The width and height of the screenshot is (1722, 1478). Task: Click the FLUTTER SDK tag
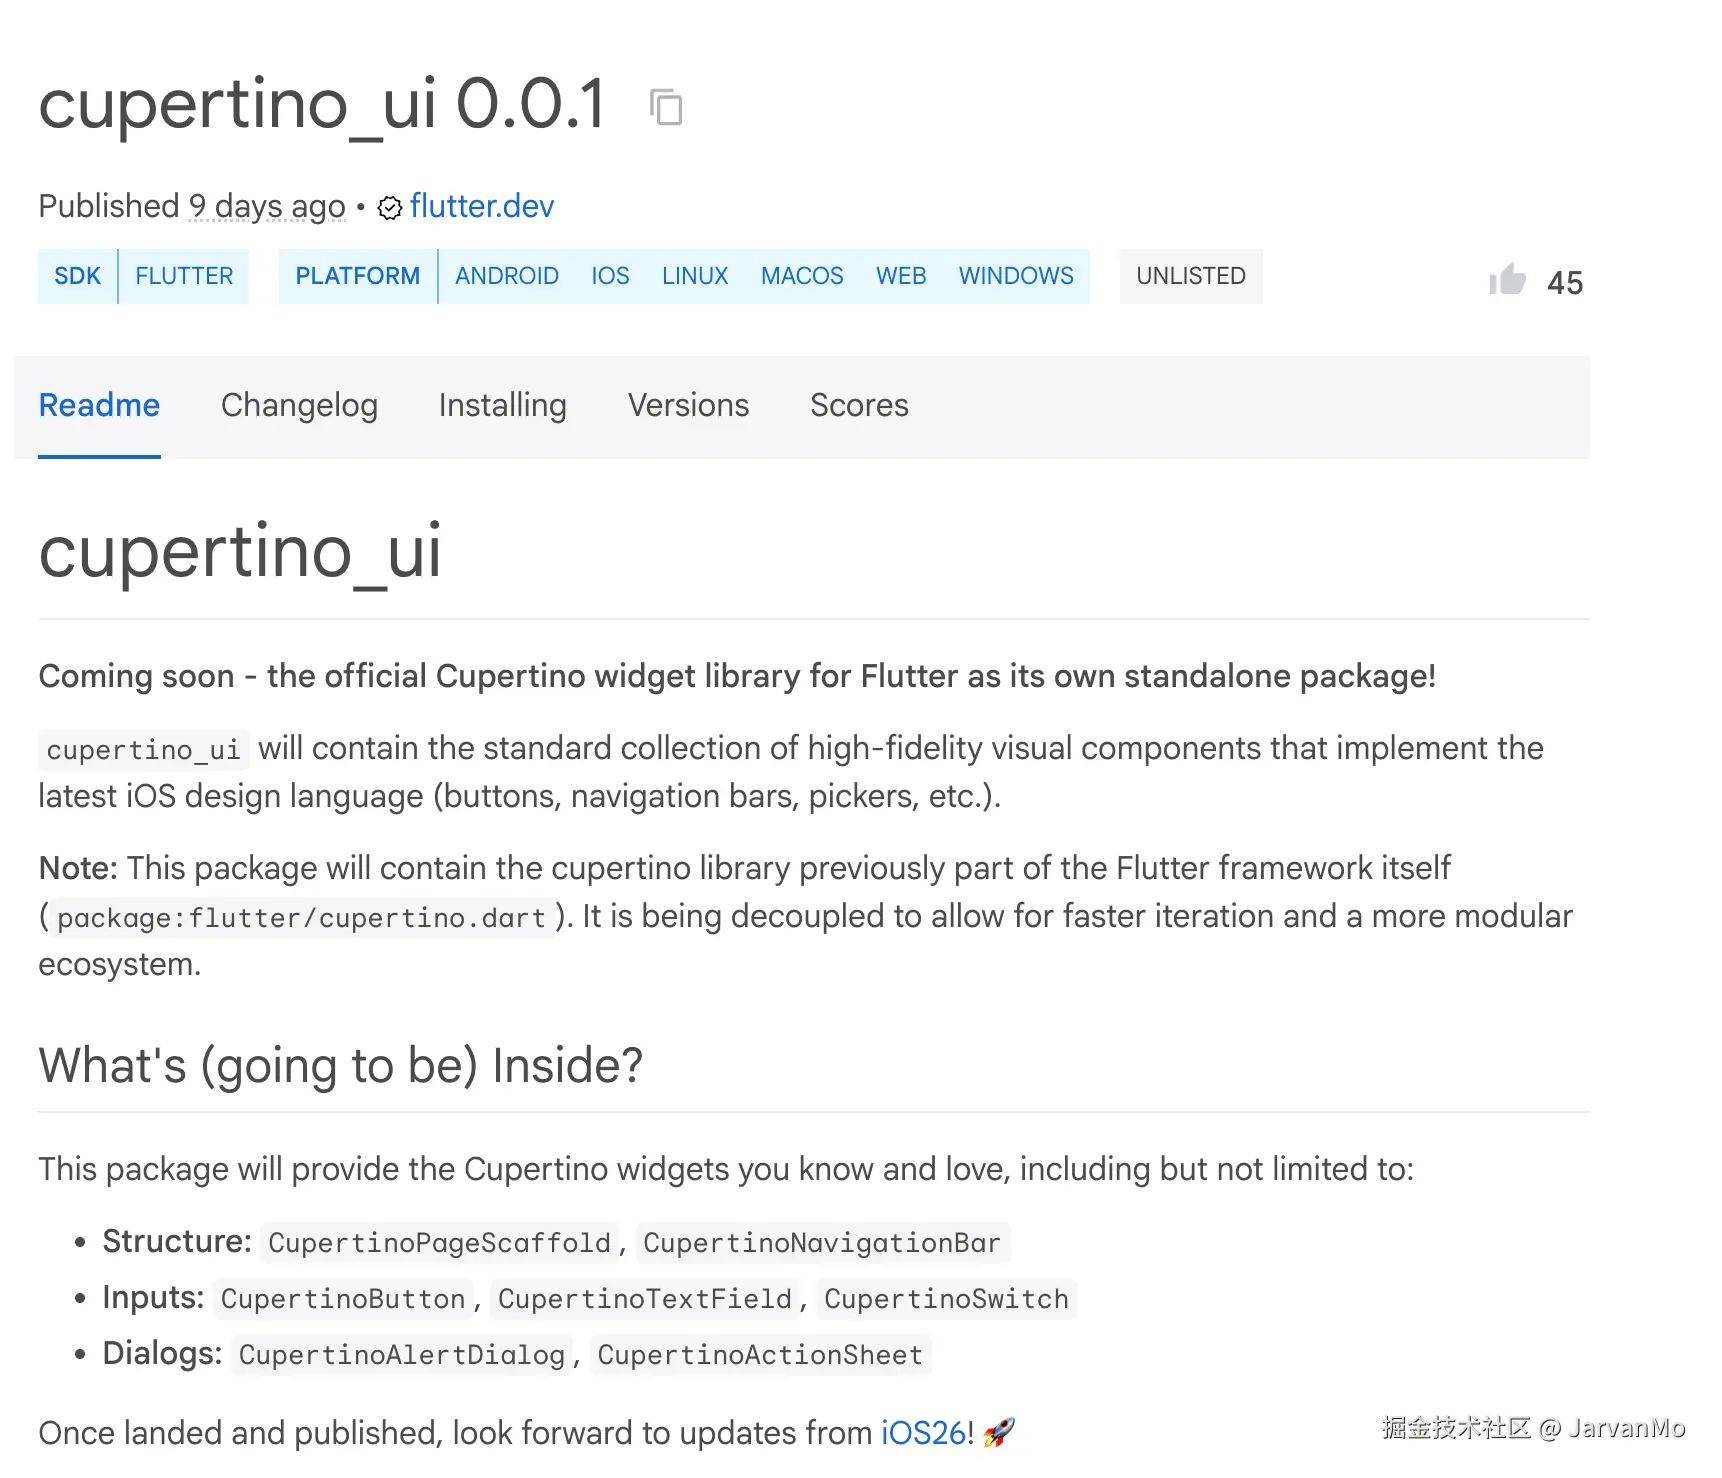(x=184, y=276)
